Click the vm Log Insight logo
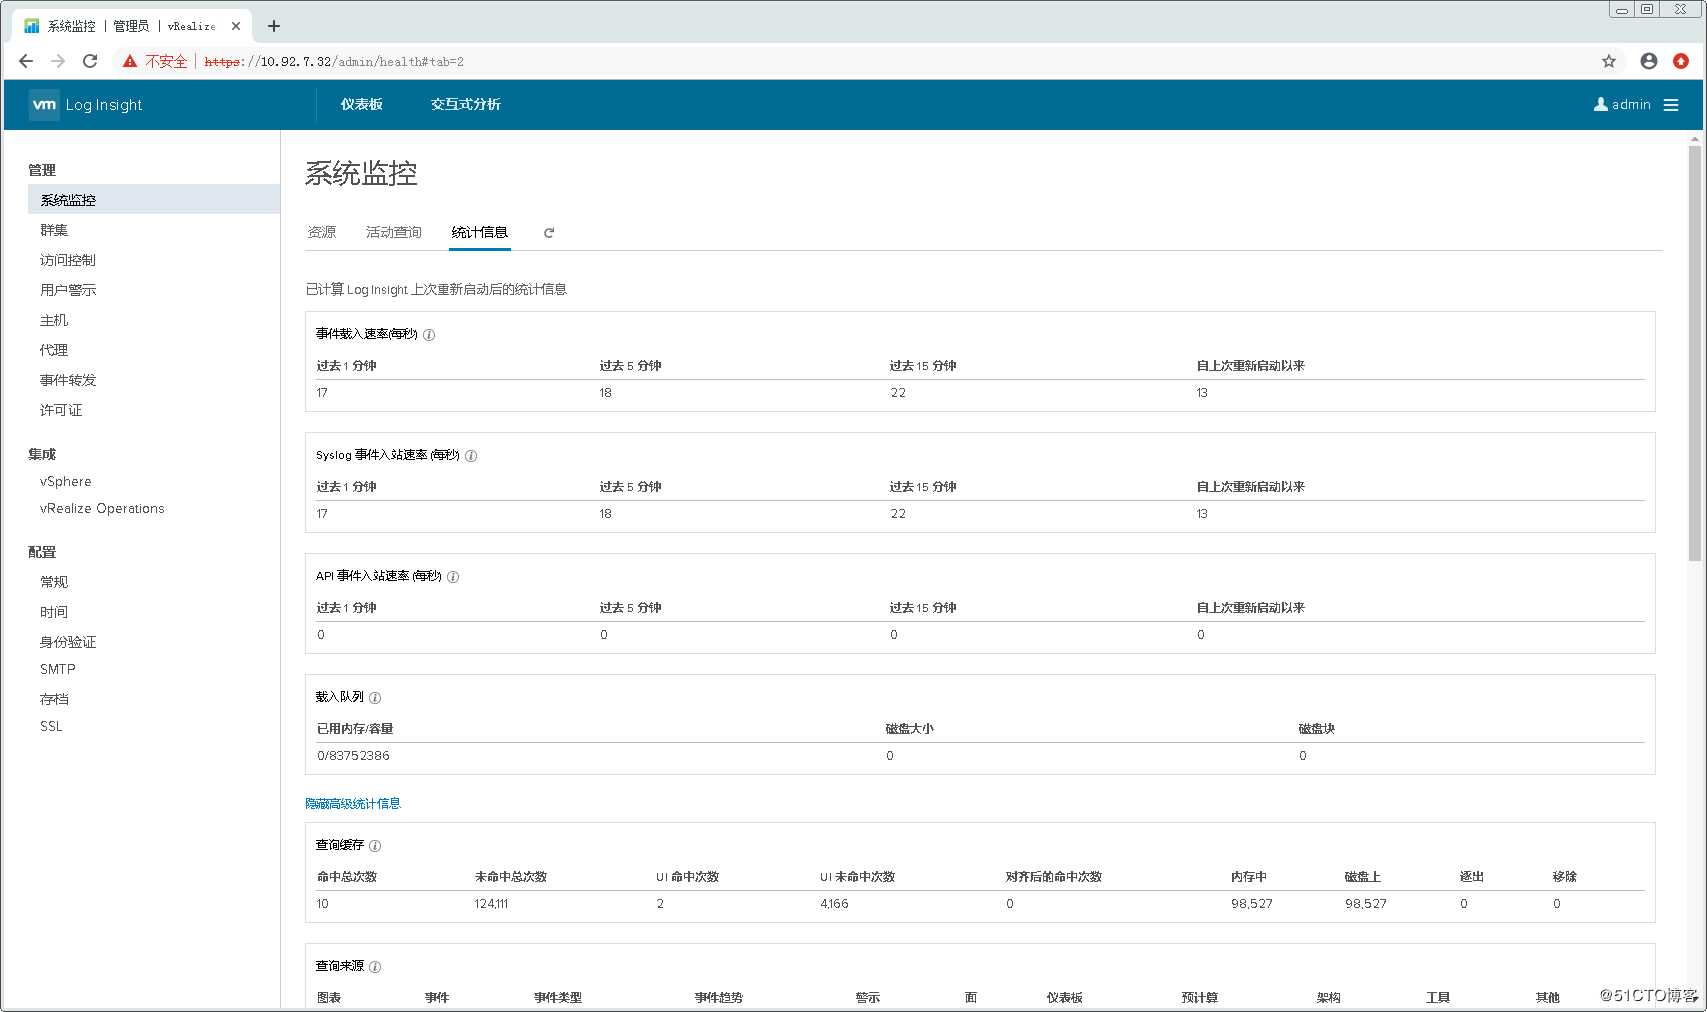The image size is (1707, 1012). [x=86, y=105]
